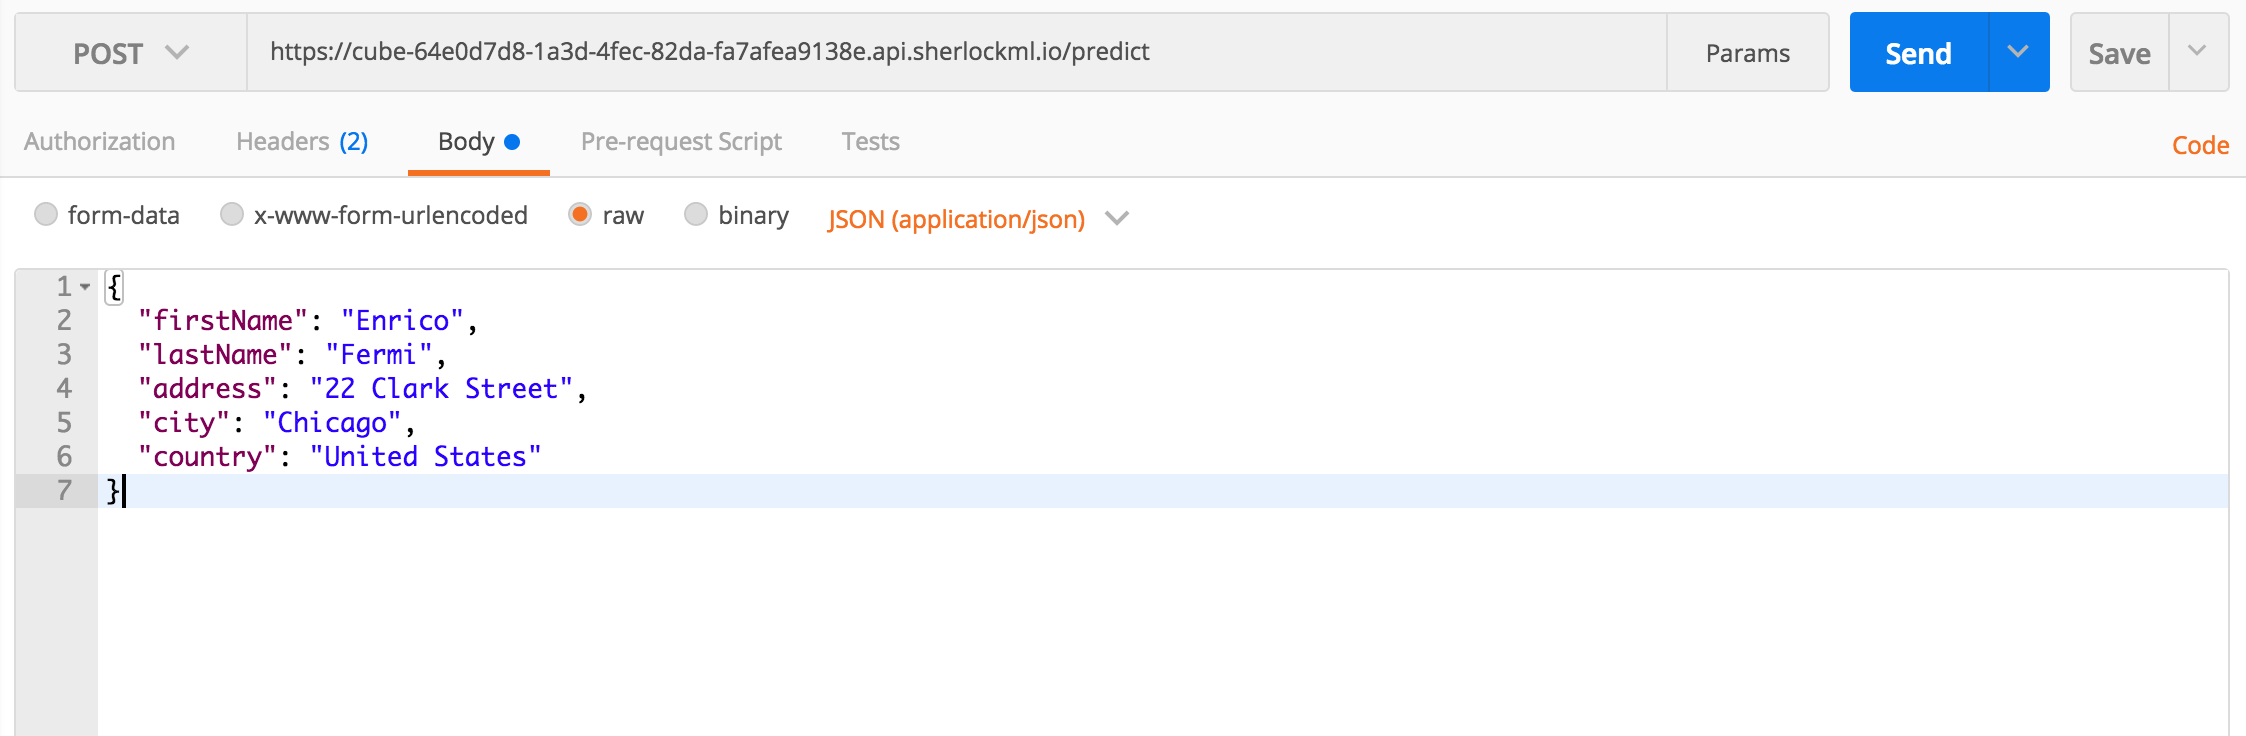The height and width of the screenshot is (736, 2246).
Task: Switch to the Tests tab
Action: point(870,142)
